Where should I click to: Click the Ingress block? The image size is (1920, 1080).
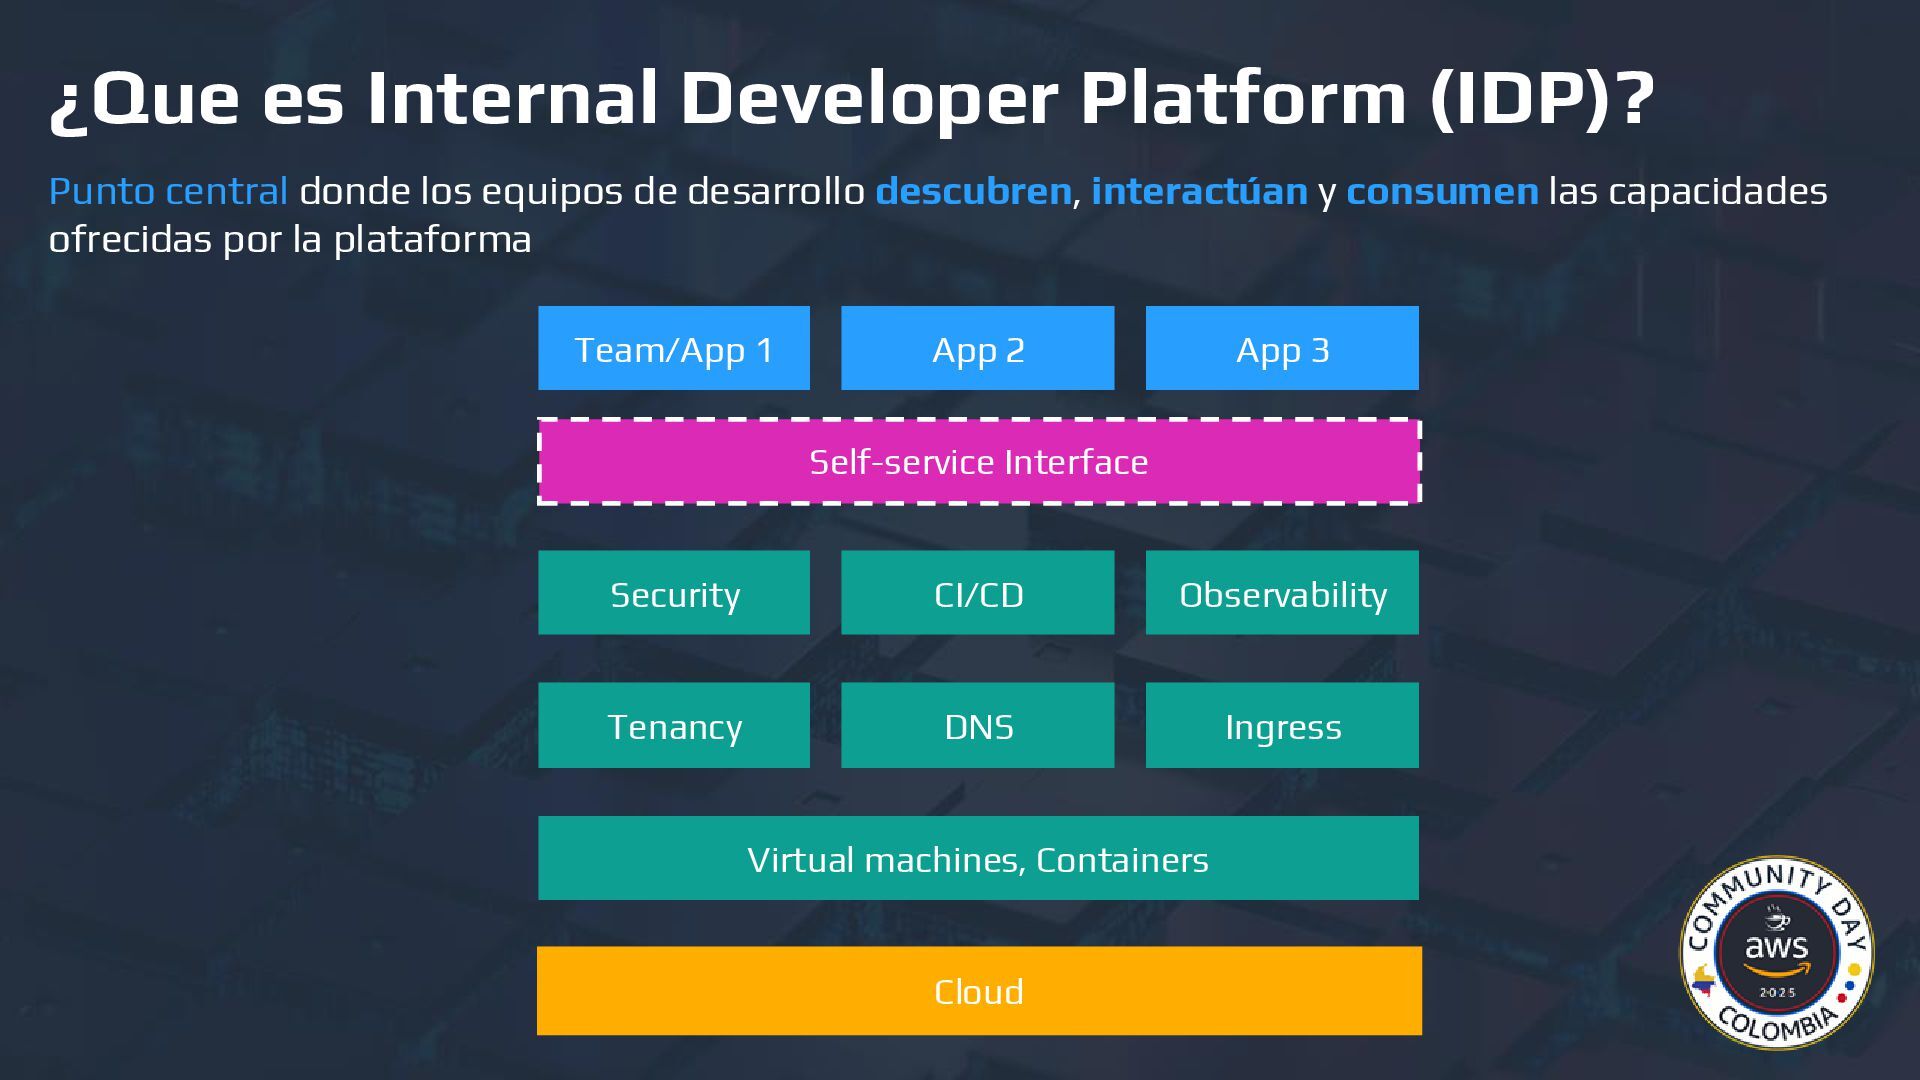point(1282,725)
